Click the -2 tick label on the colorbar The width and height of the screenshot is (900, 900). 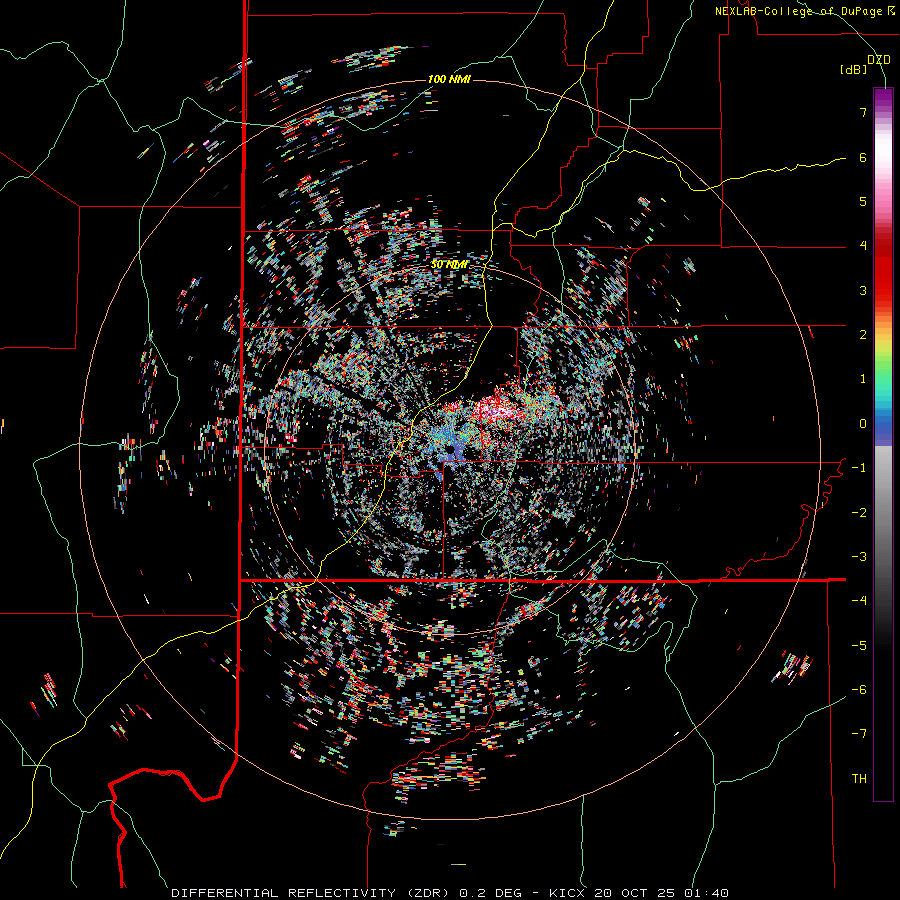[859, 512]
